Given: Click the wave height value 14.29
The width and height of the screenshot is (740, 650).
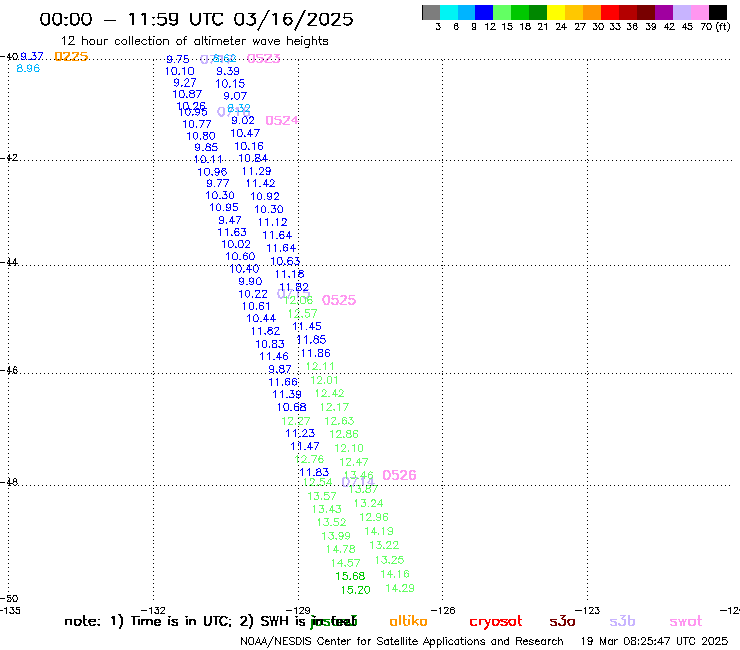Looking at the screenshot, I should coord(400,589).
